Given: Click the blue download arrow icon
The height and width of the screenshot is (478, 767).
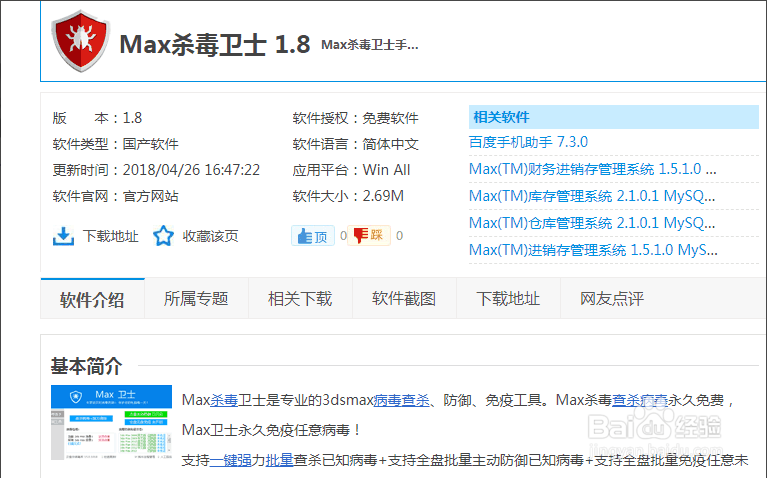Looking at the screenshot, I should [x=63, y=236].
